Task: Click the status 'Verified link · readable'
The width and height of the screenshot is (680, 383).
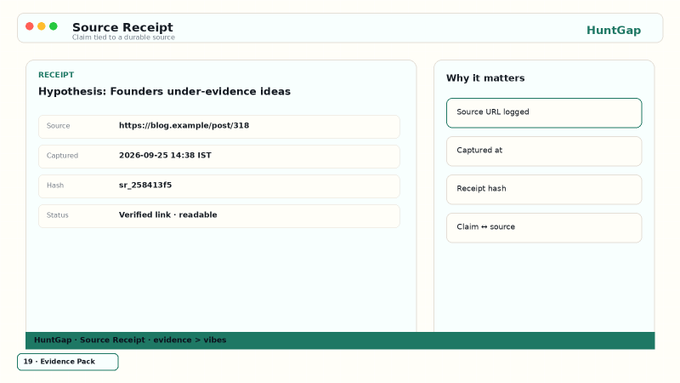Action: tap(168, 215)
